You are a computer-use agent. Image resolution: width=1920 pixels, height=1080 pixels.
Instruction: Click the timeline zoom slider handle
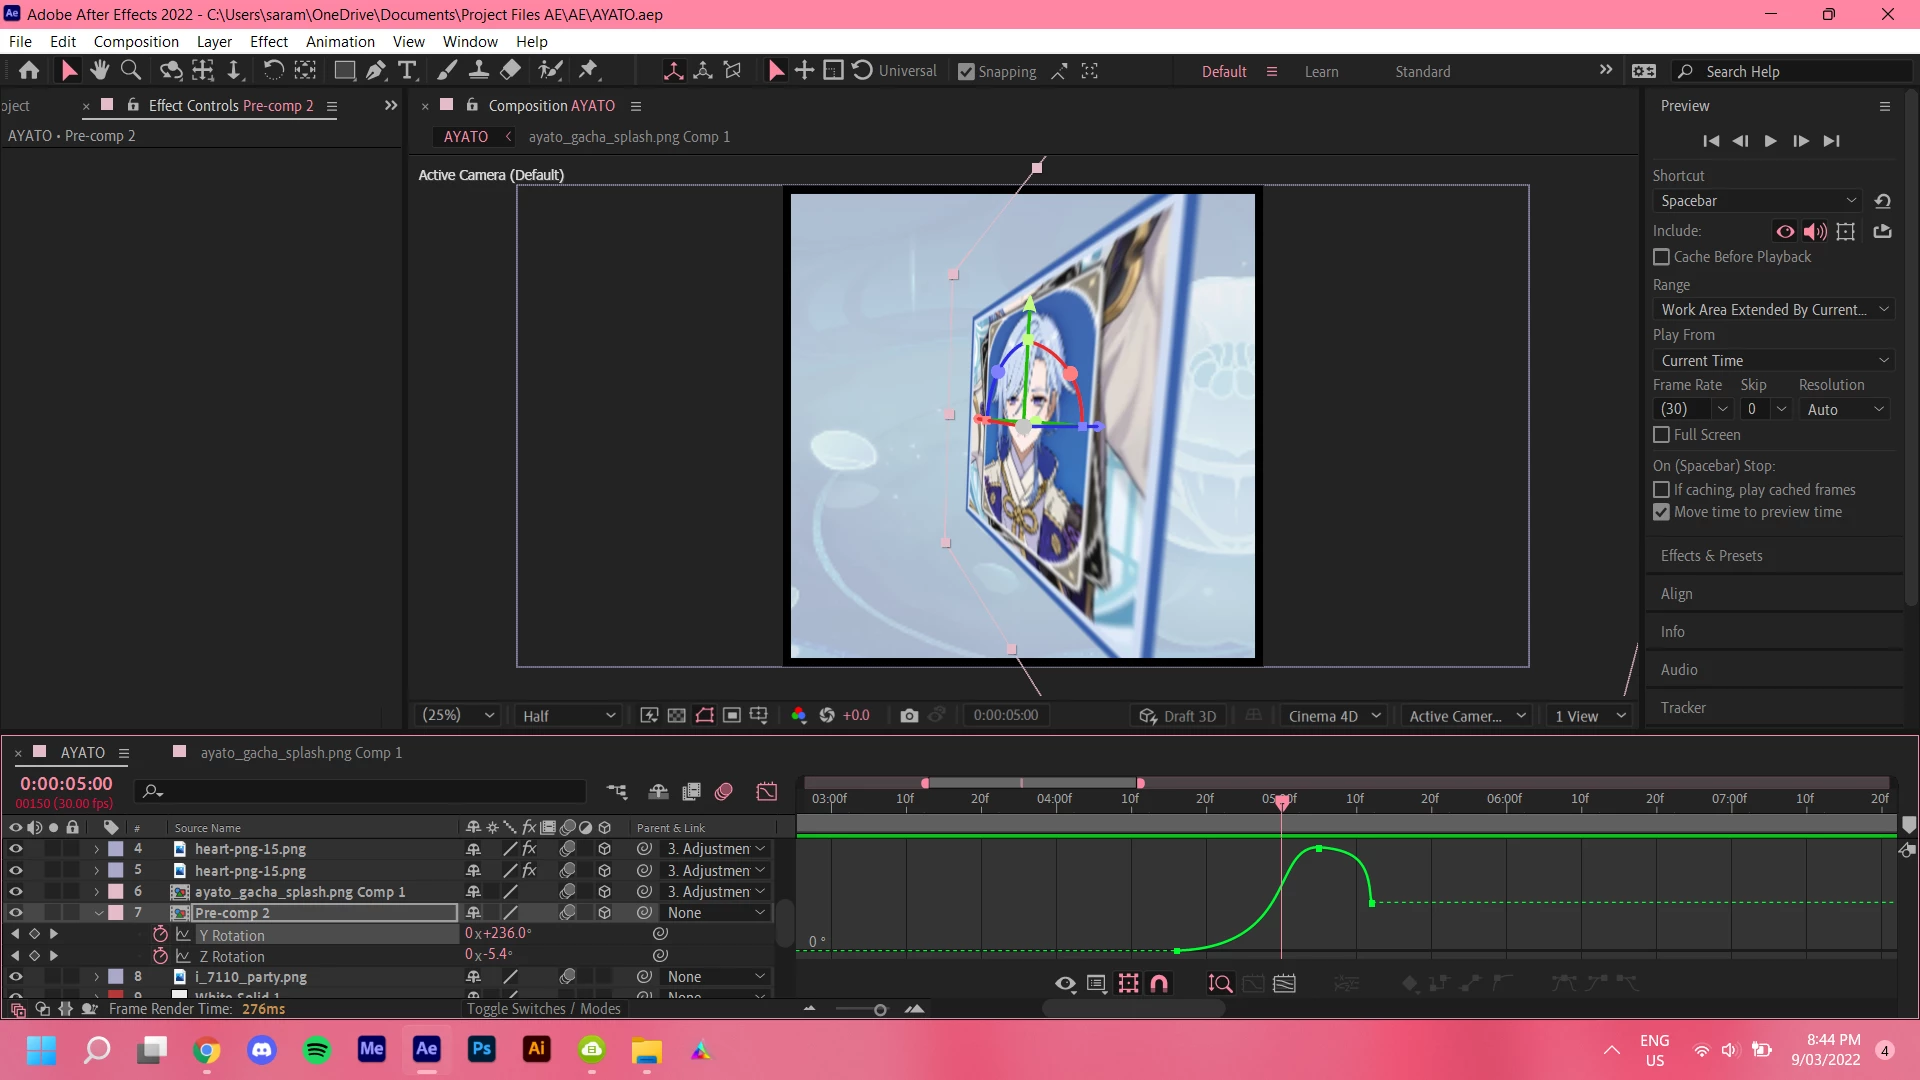coord(880,1010)
